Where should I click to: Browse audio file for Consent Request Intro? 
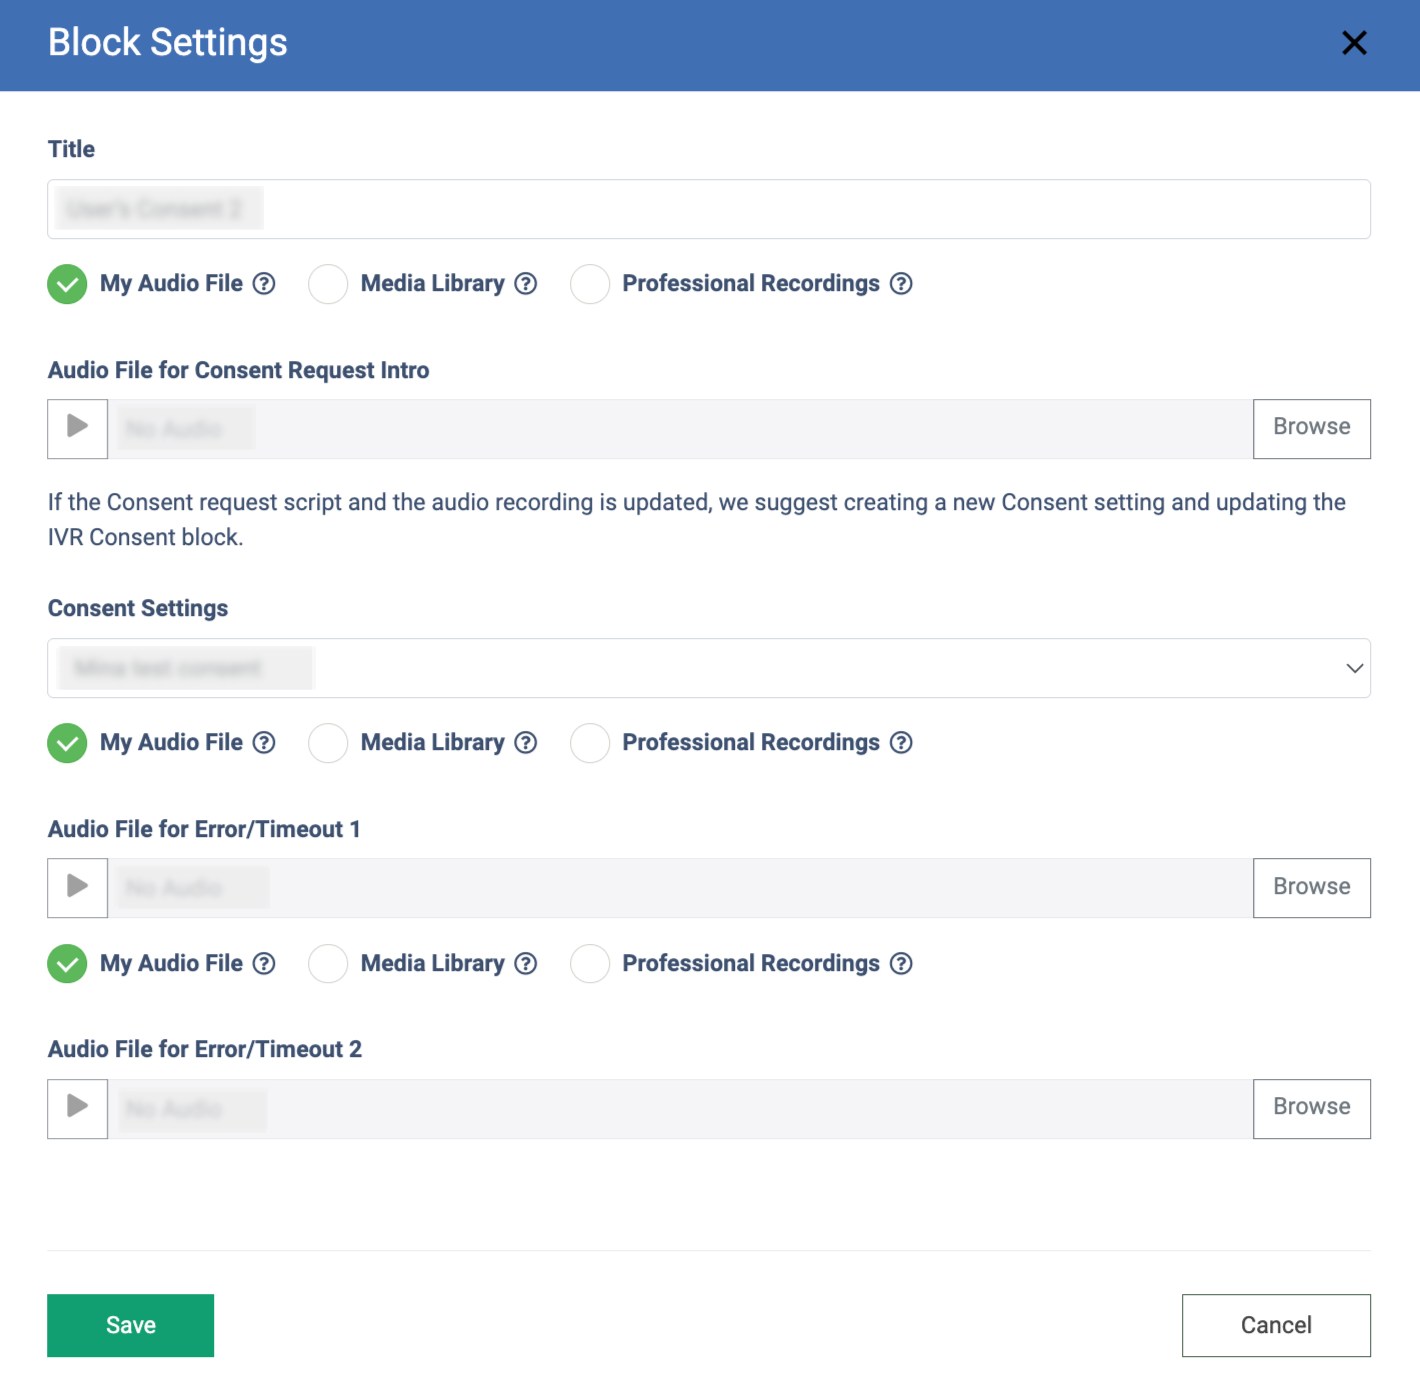(1311, 428)
